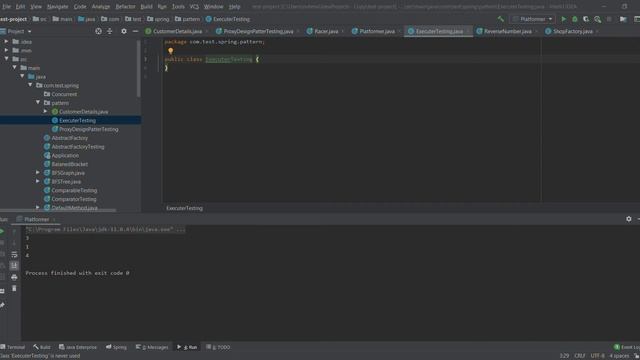Open the Navigate menu

coord(58,7)
